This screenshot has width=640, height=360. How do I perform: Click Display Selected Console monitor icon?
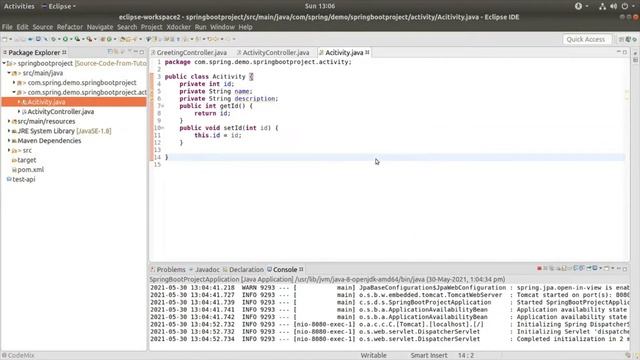pyautogui.click(x=595, y=269)
